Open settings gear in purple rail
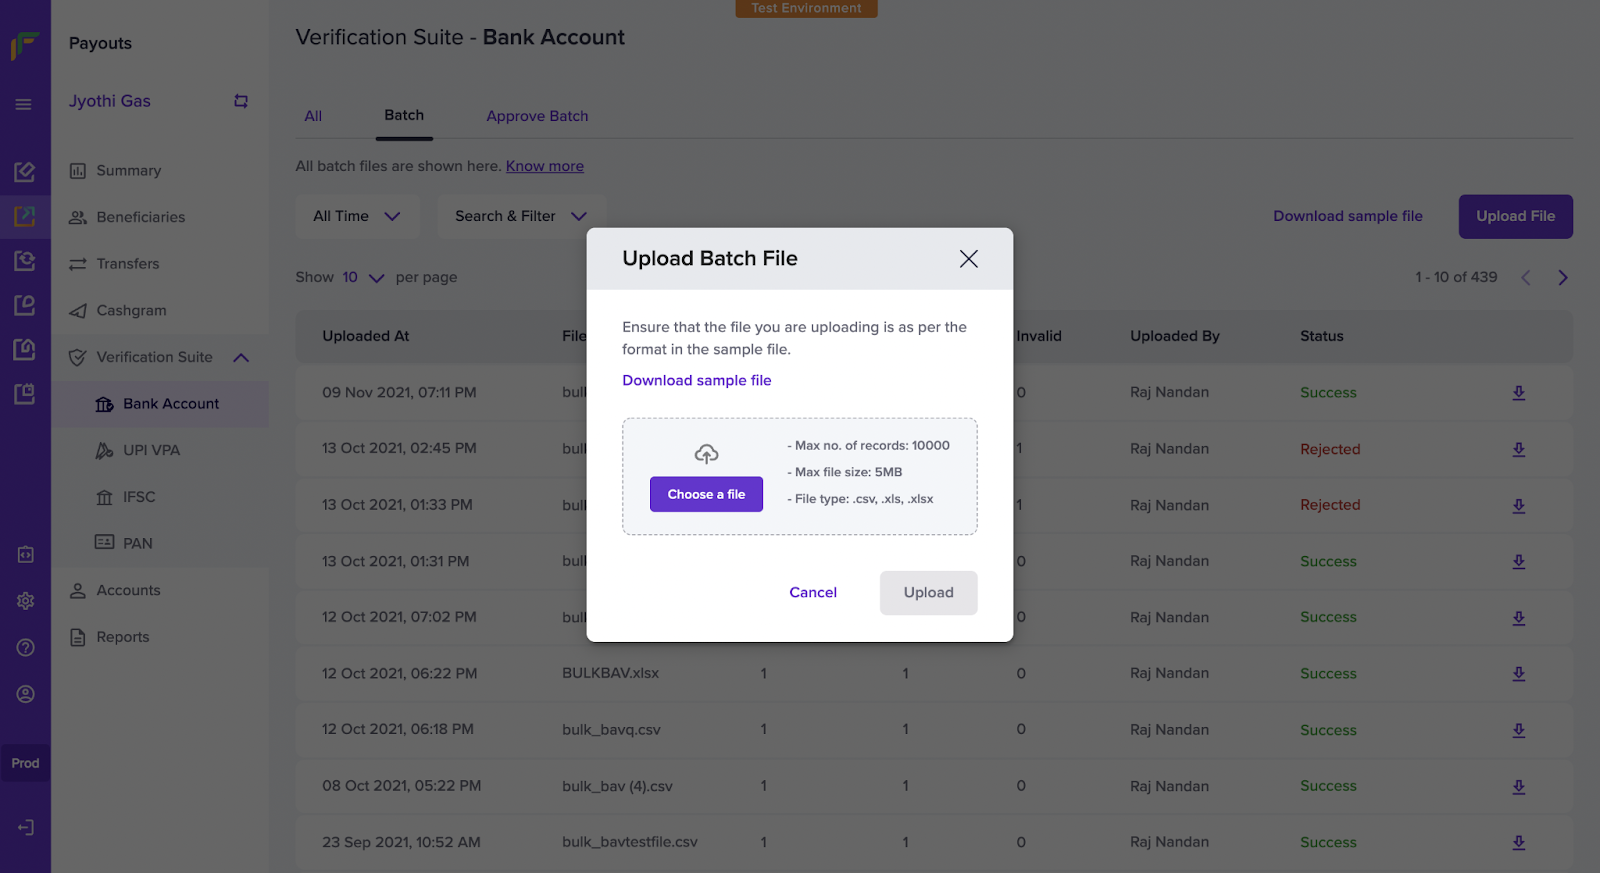 click(x=25, y=601)
